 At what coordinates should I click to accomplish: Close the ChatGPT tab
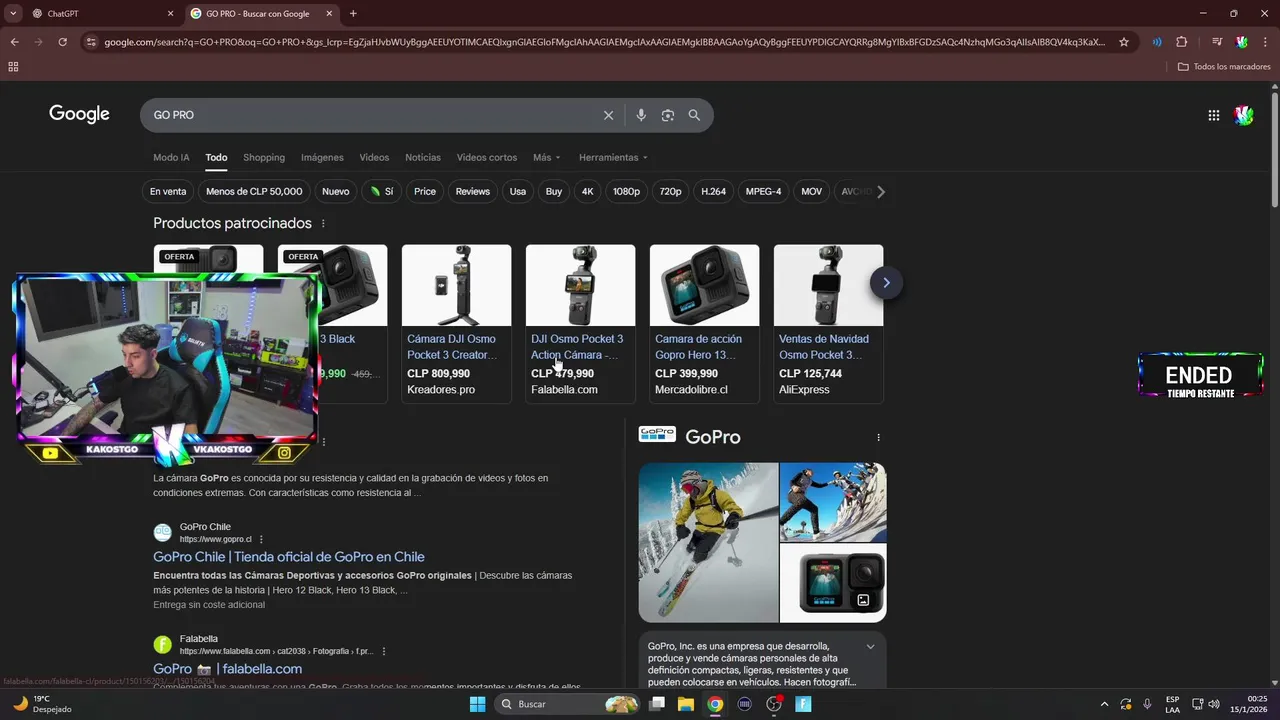[x=170, y=14]
